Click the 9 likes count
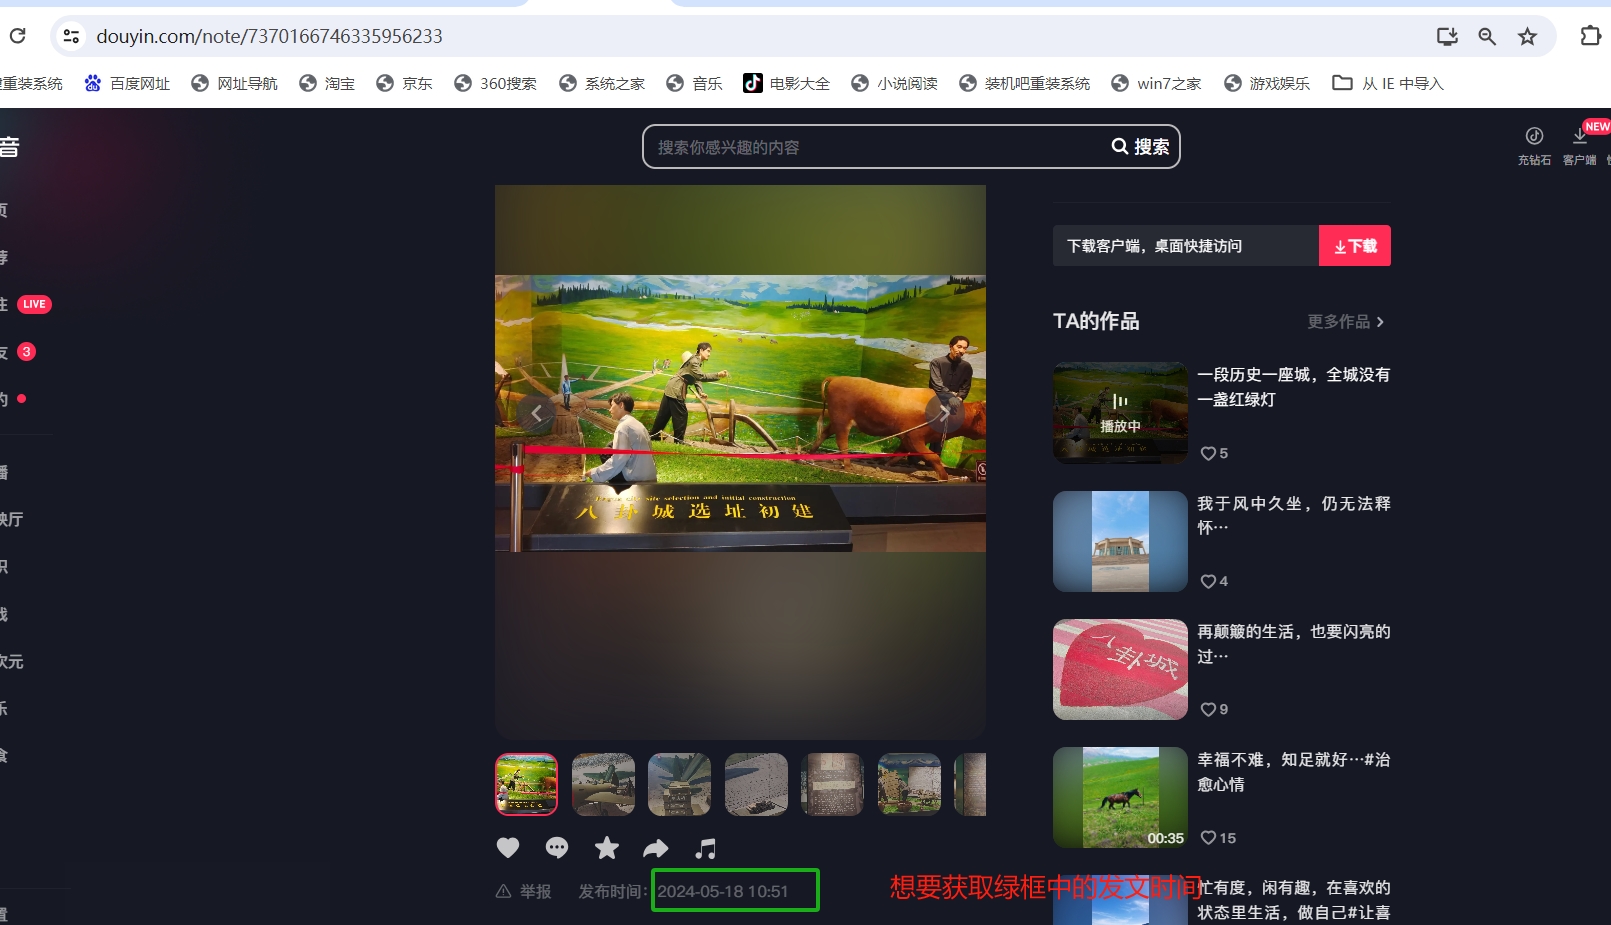The image size is (1611, 925). point(1214,709)
